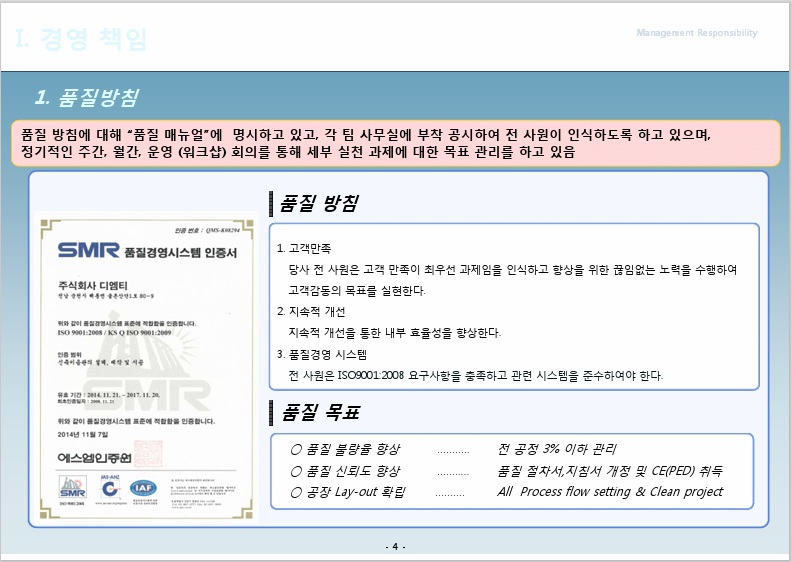Click the red seal stamp on certificate
Image resolution: width=792 pixels, height=562 pixels.
tap(148, 454)
